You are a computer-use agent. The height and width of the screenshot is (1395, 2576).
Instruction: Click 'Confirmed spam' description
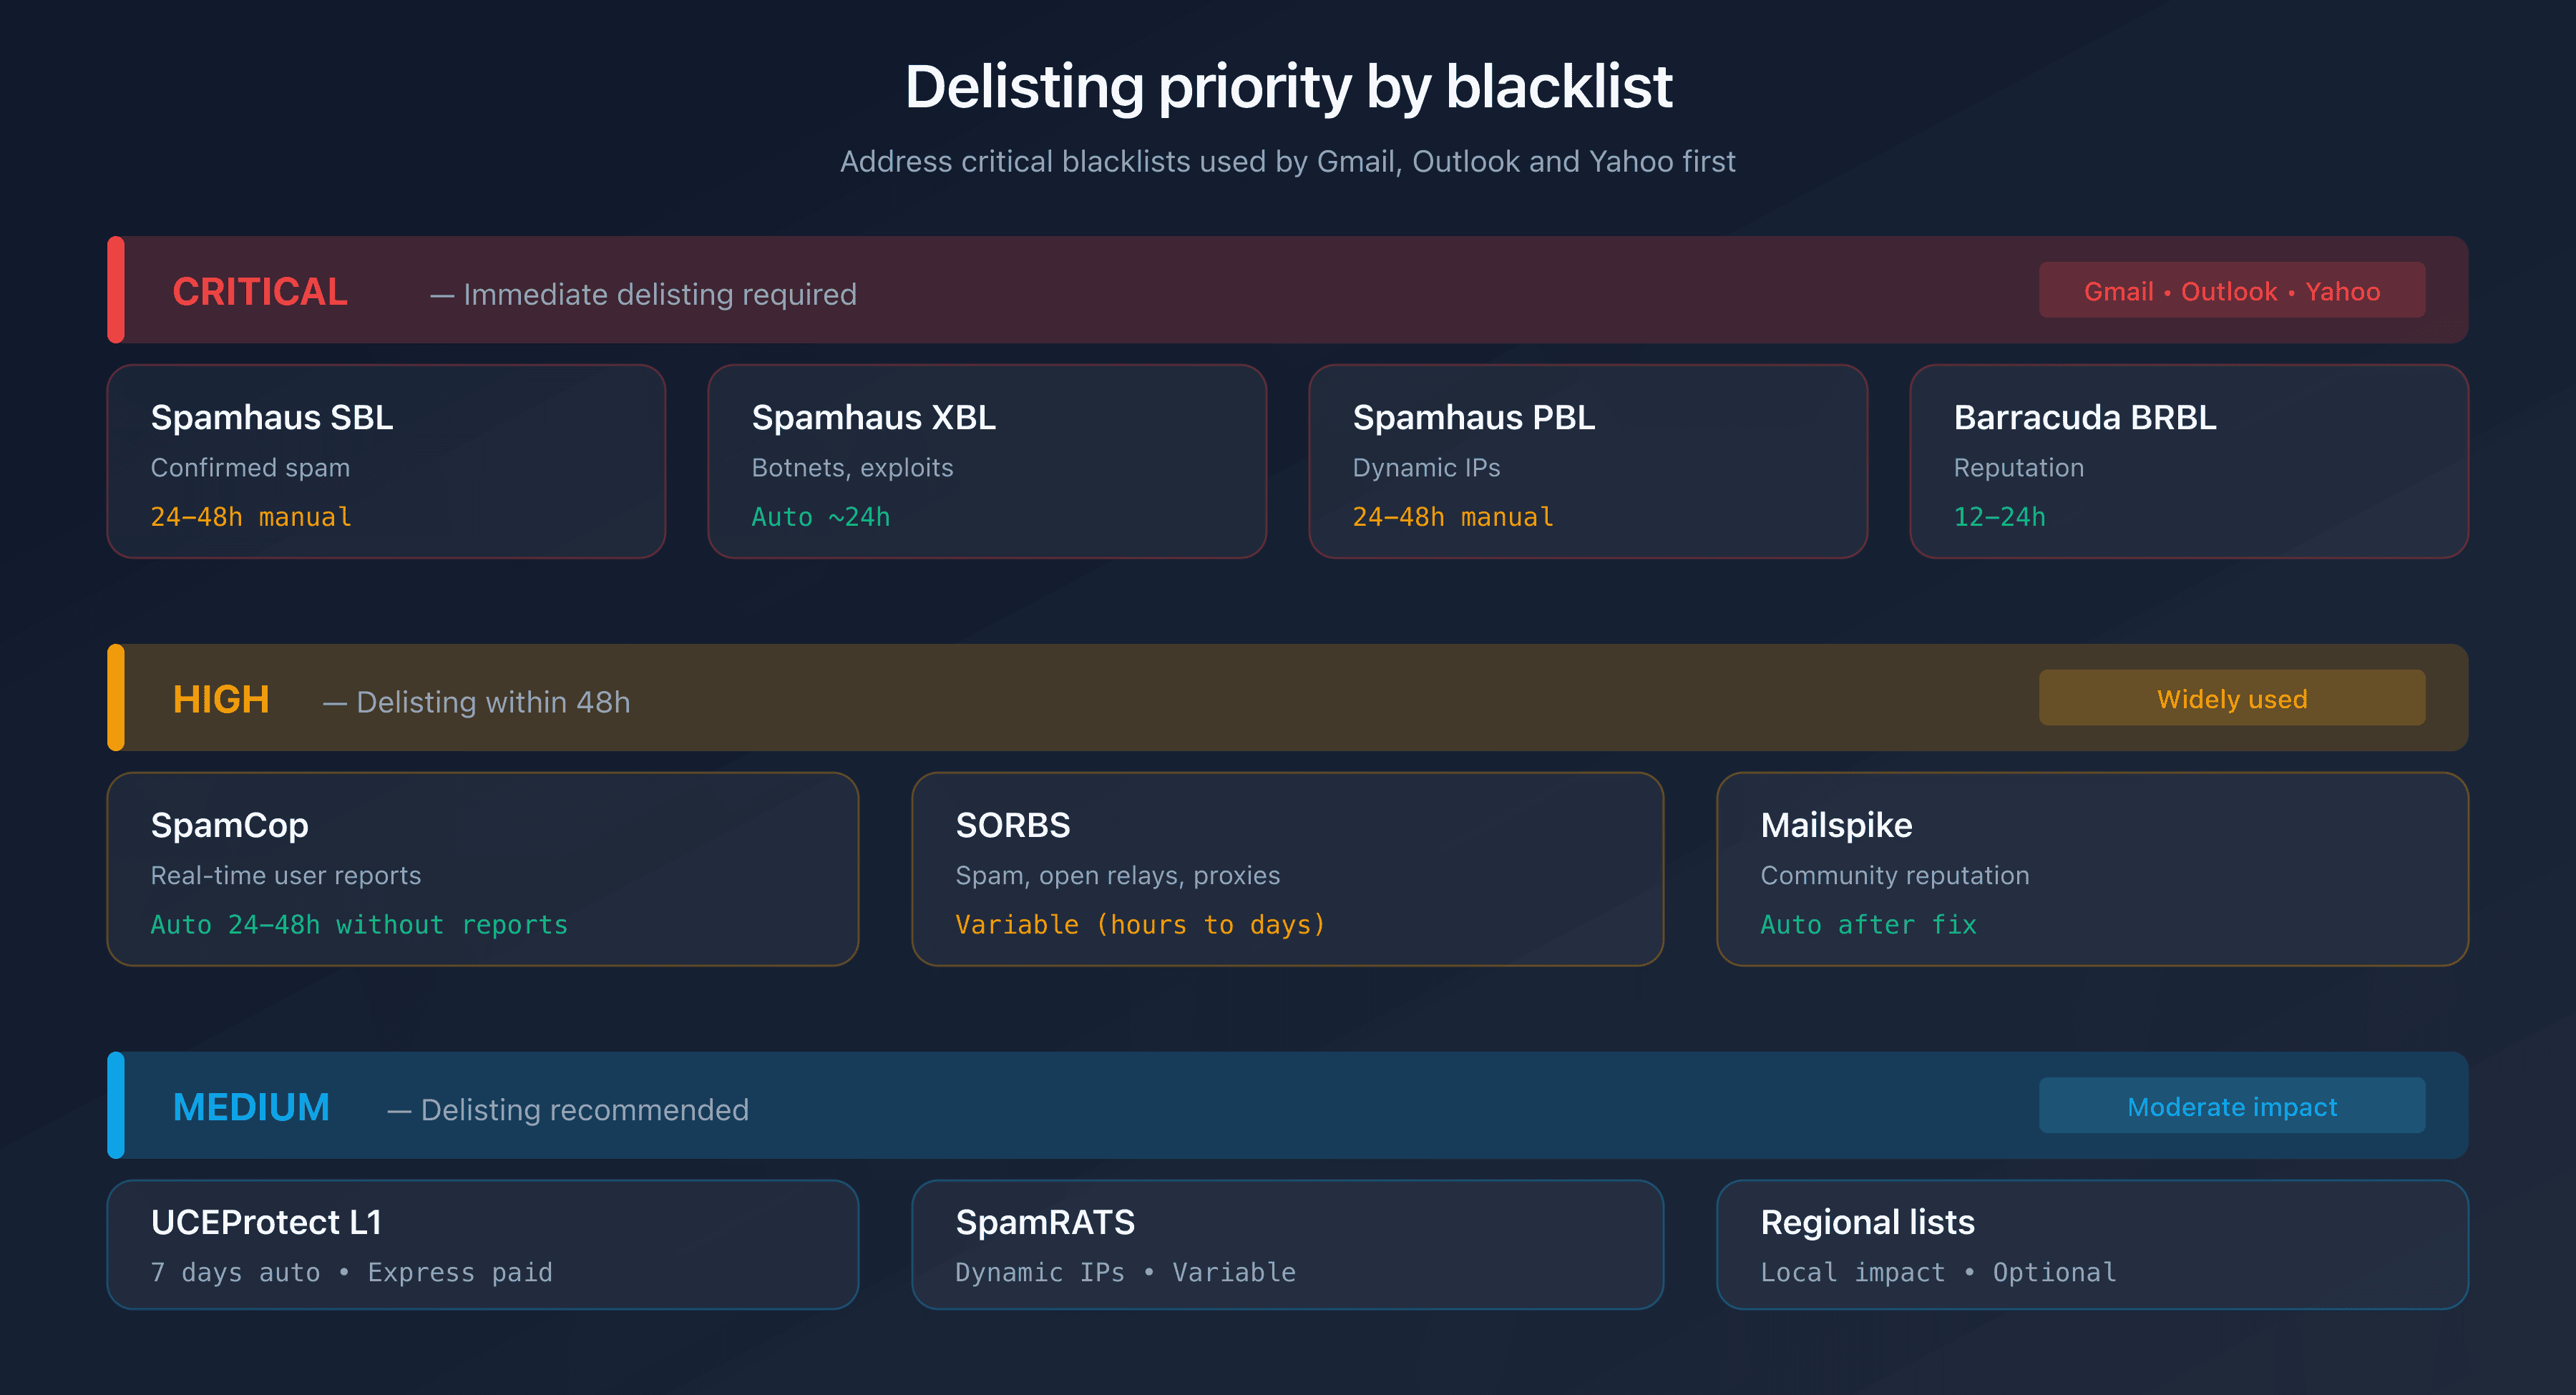pos(250,467)
